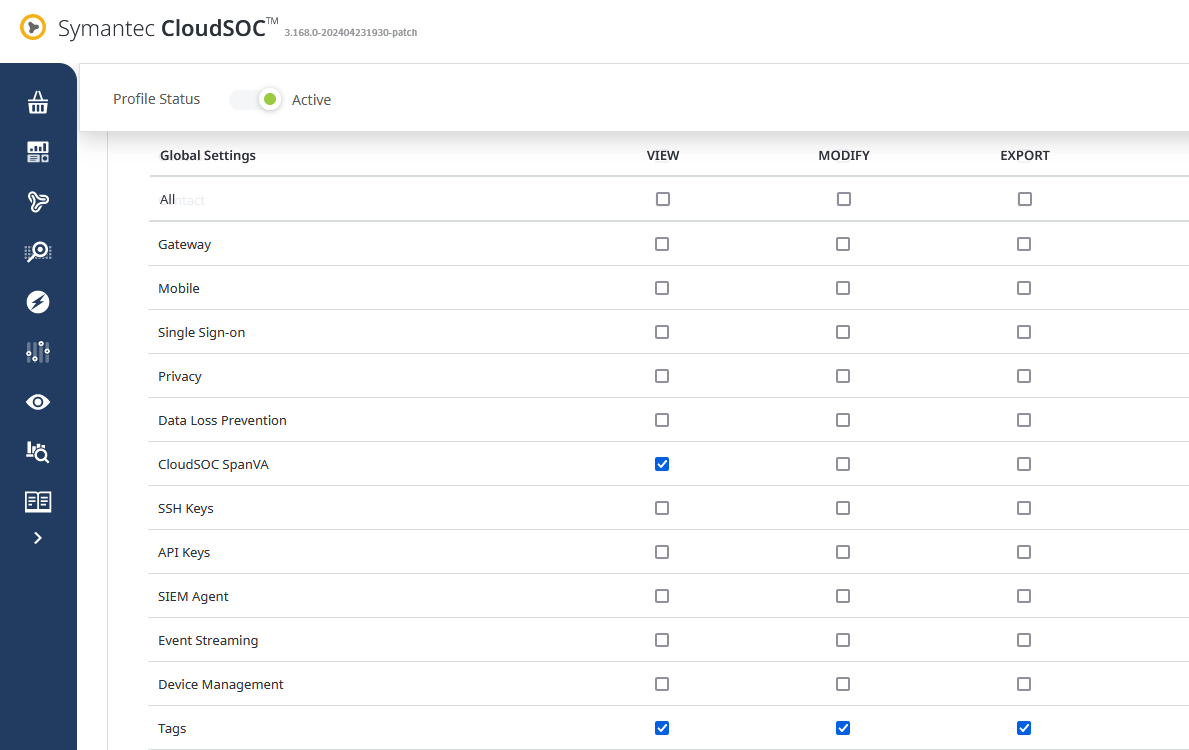Click the basket icon in the sidebar
Image resolution: width=1189 pixels, height=750 pixels.
click(x=38, y=102)
